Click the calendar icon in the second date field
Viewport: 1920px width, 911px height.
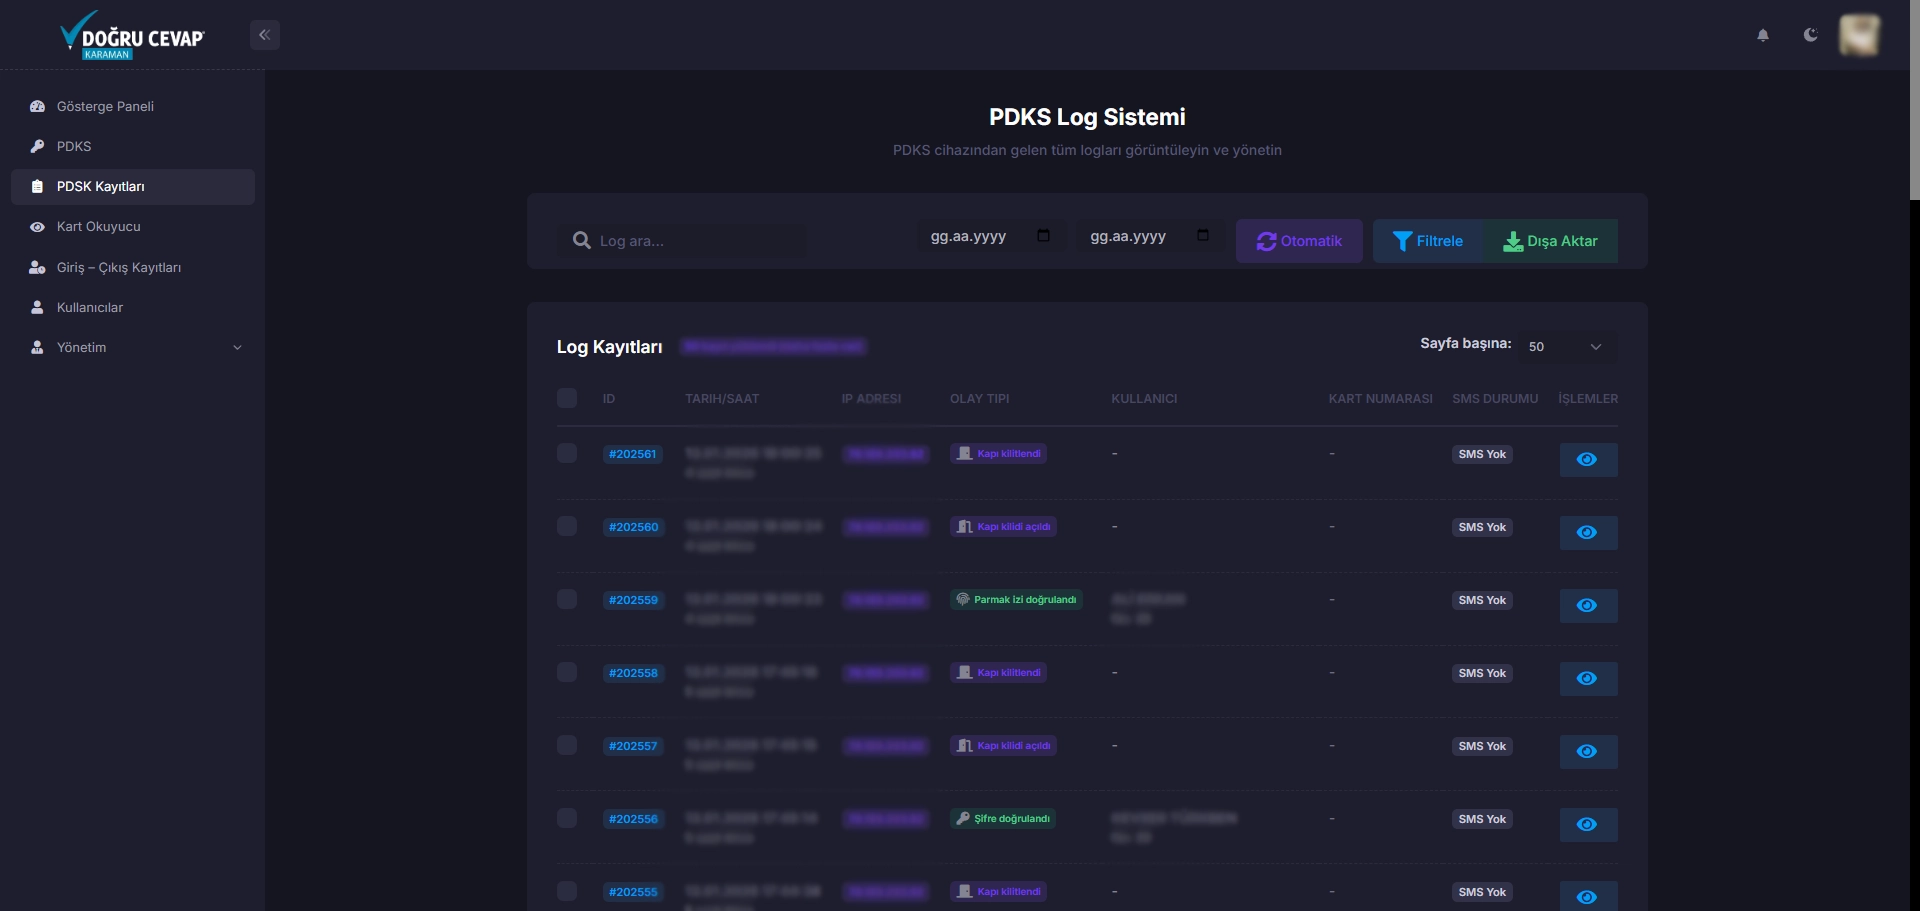1203,236
